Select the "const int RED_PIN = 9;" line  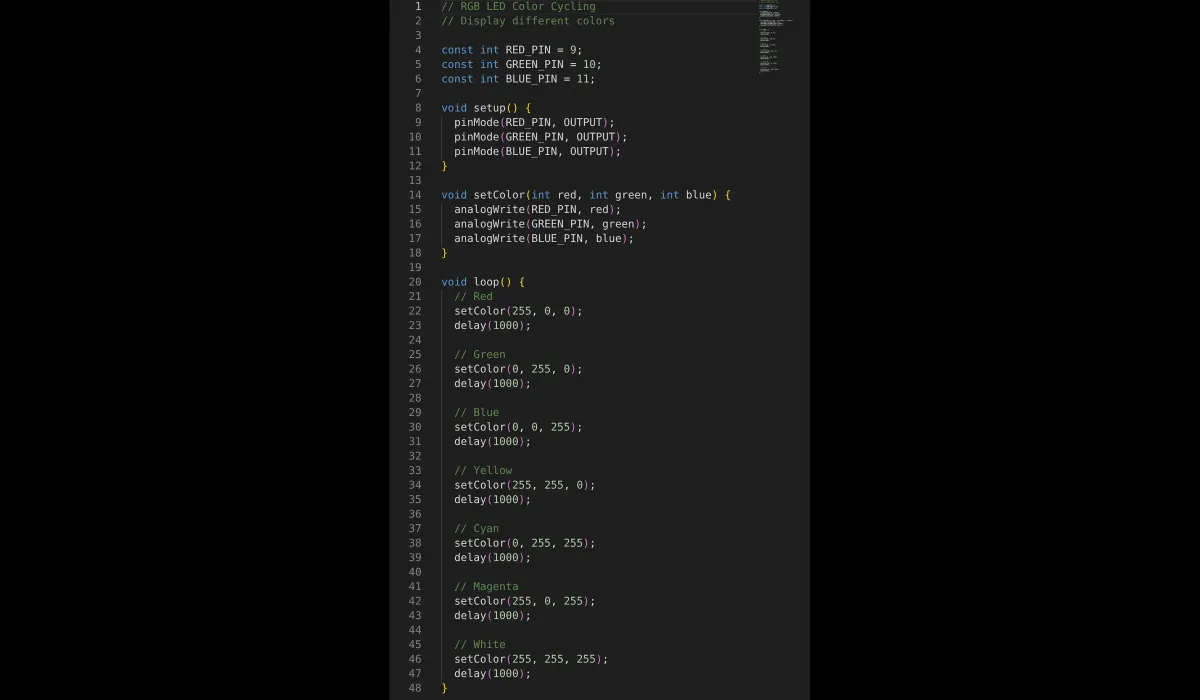coord(512,50)
